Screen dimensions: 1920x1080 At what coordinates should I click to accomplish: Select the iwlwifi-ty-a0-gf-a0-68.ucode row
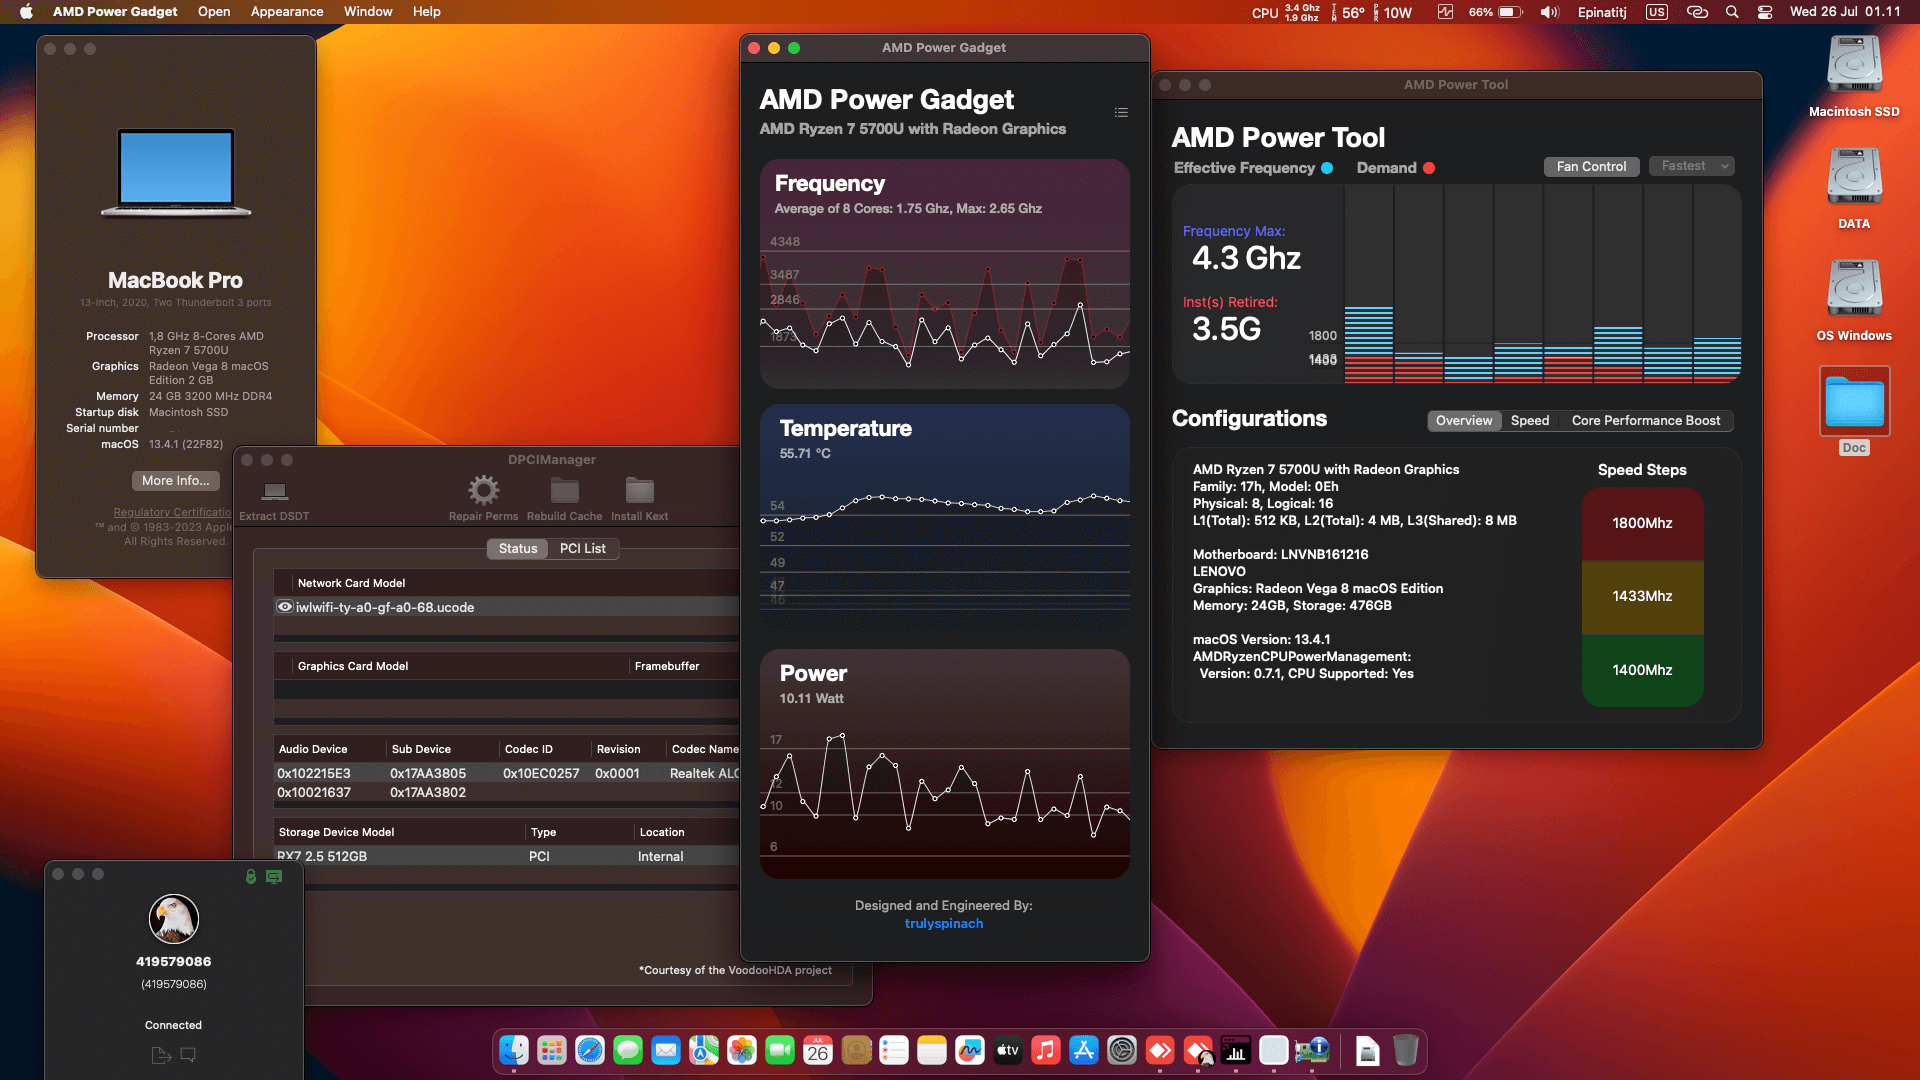(507, 607)
